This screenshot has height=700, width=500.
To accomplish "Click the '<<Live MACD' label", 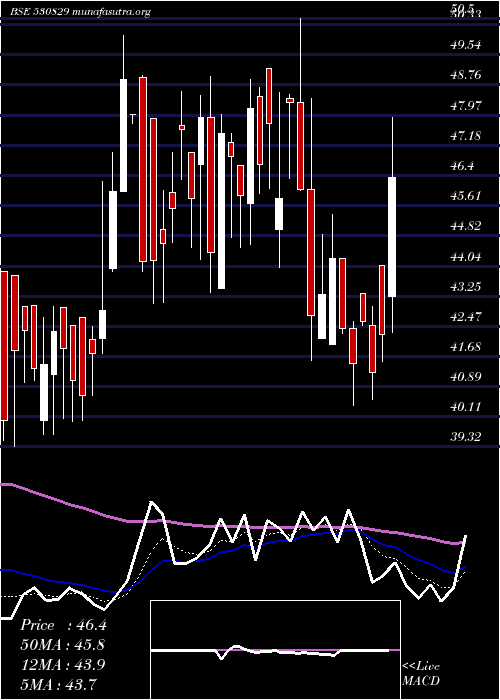I will (x=421, y=673).
